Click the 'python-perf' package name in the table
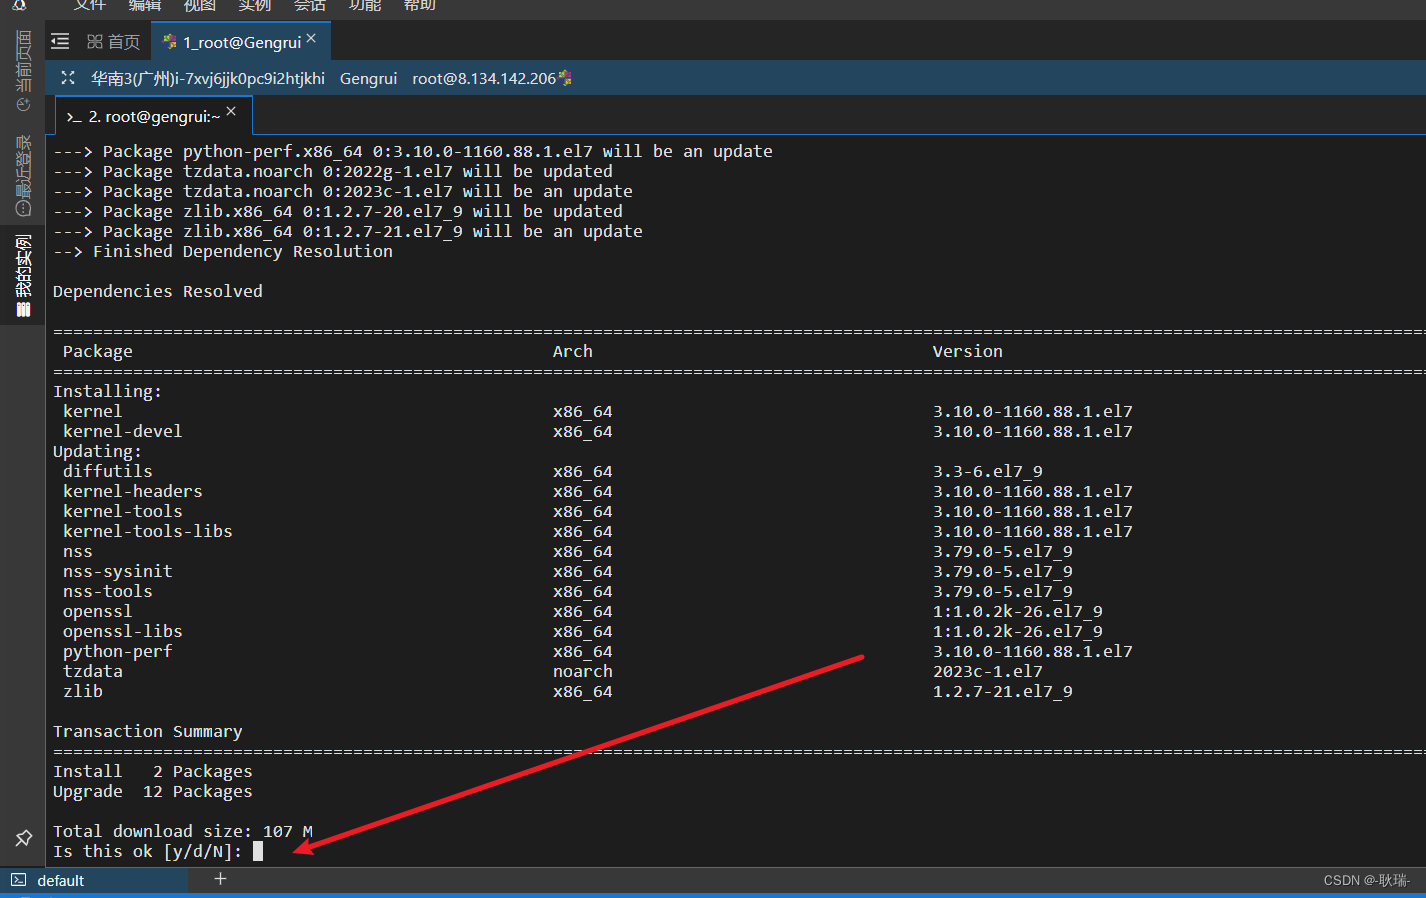The height and width of the screenshot is (898, 1426). point(118,651)
